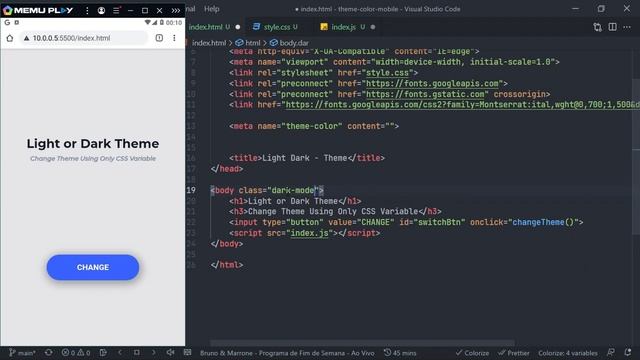The width and height of the screenshot is (640, 360).
Task: Toggle mute speaker icon in status bar
Action: (x=171, y=353)
